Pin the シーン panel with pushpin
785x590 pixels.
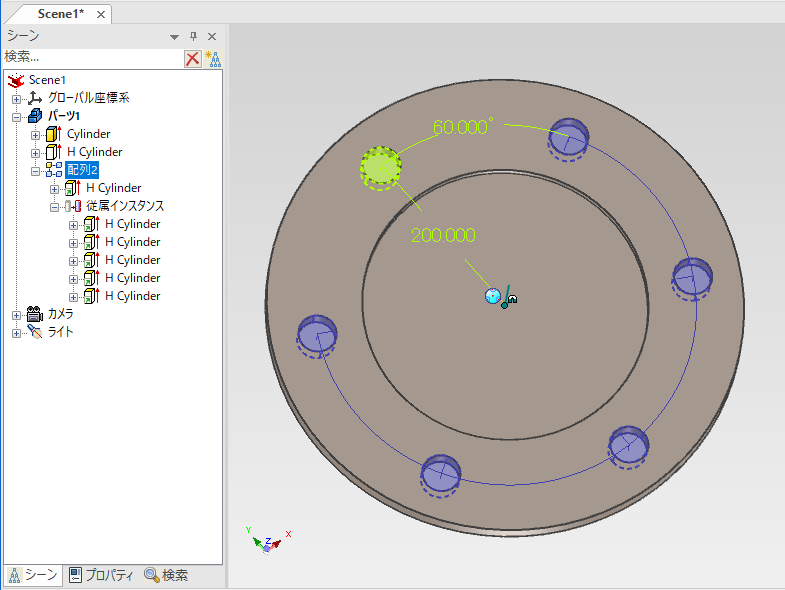point(193,35)
